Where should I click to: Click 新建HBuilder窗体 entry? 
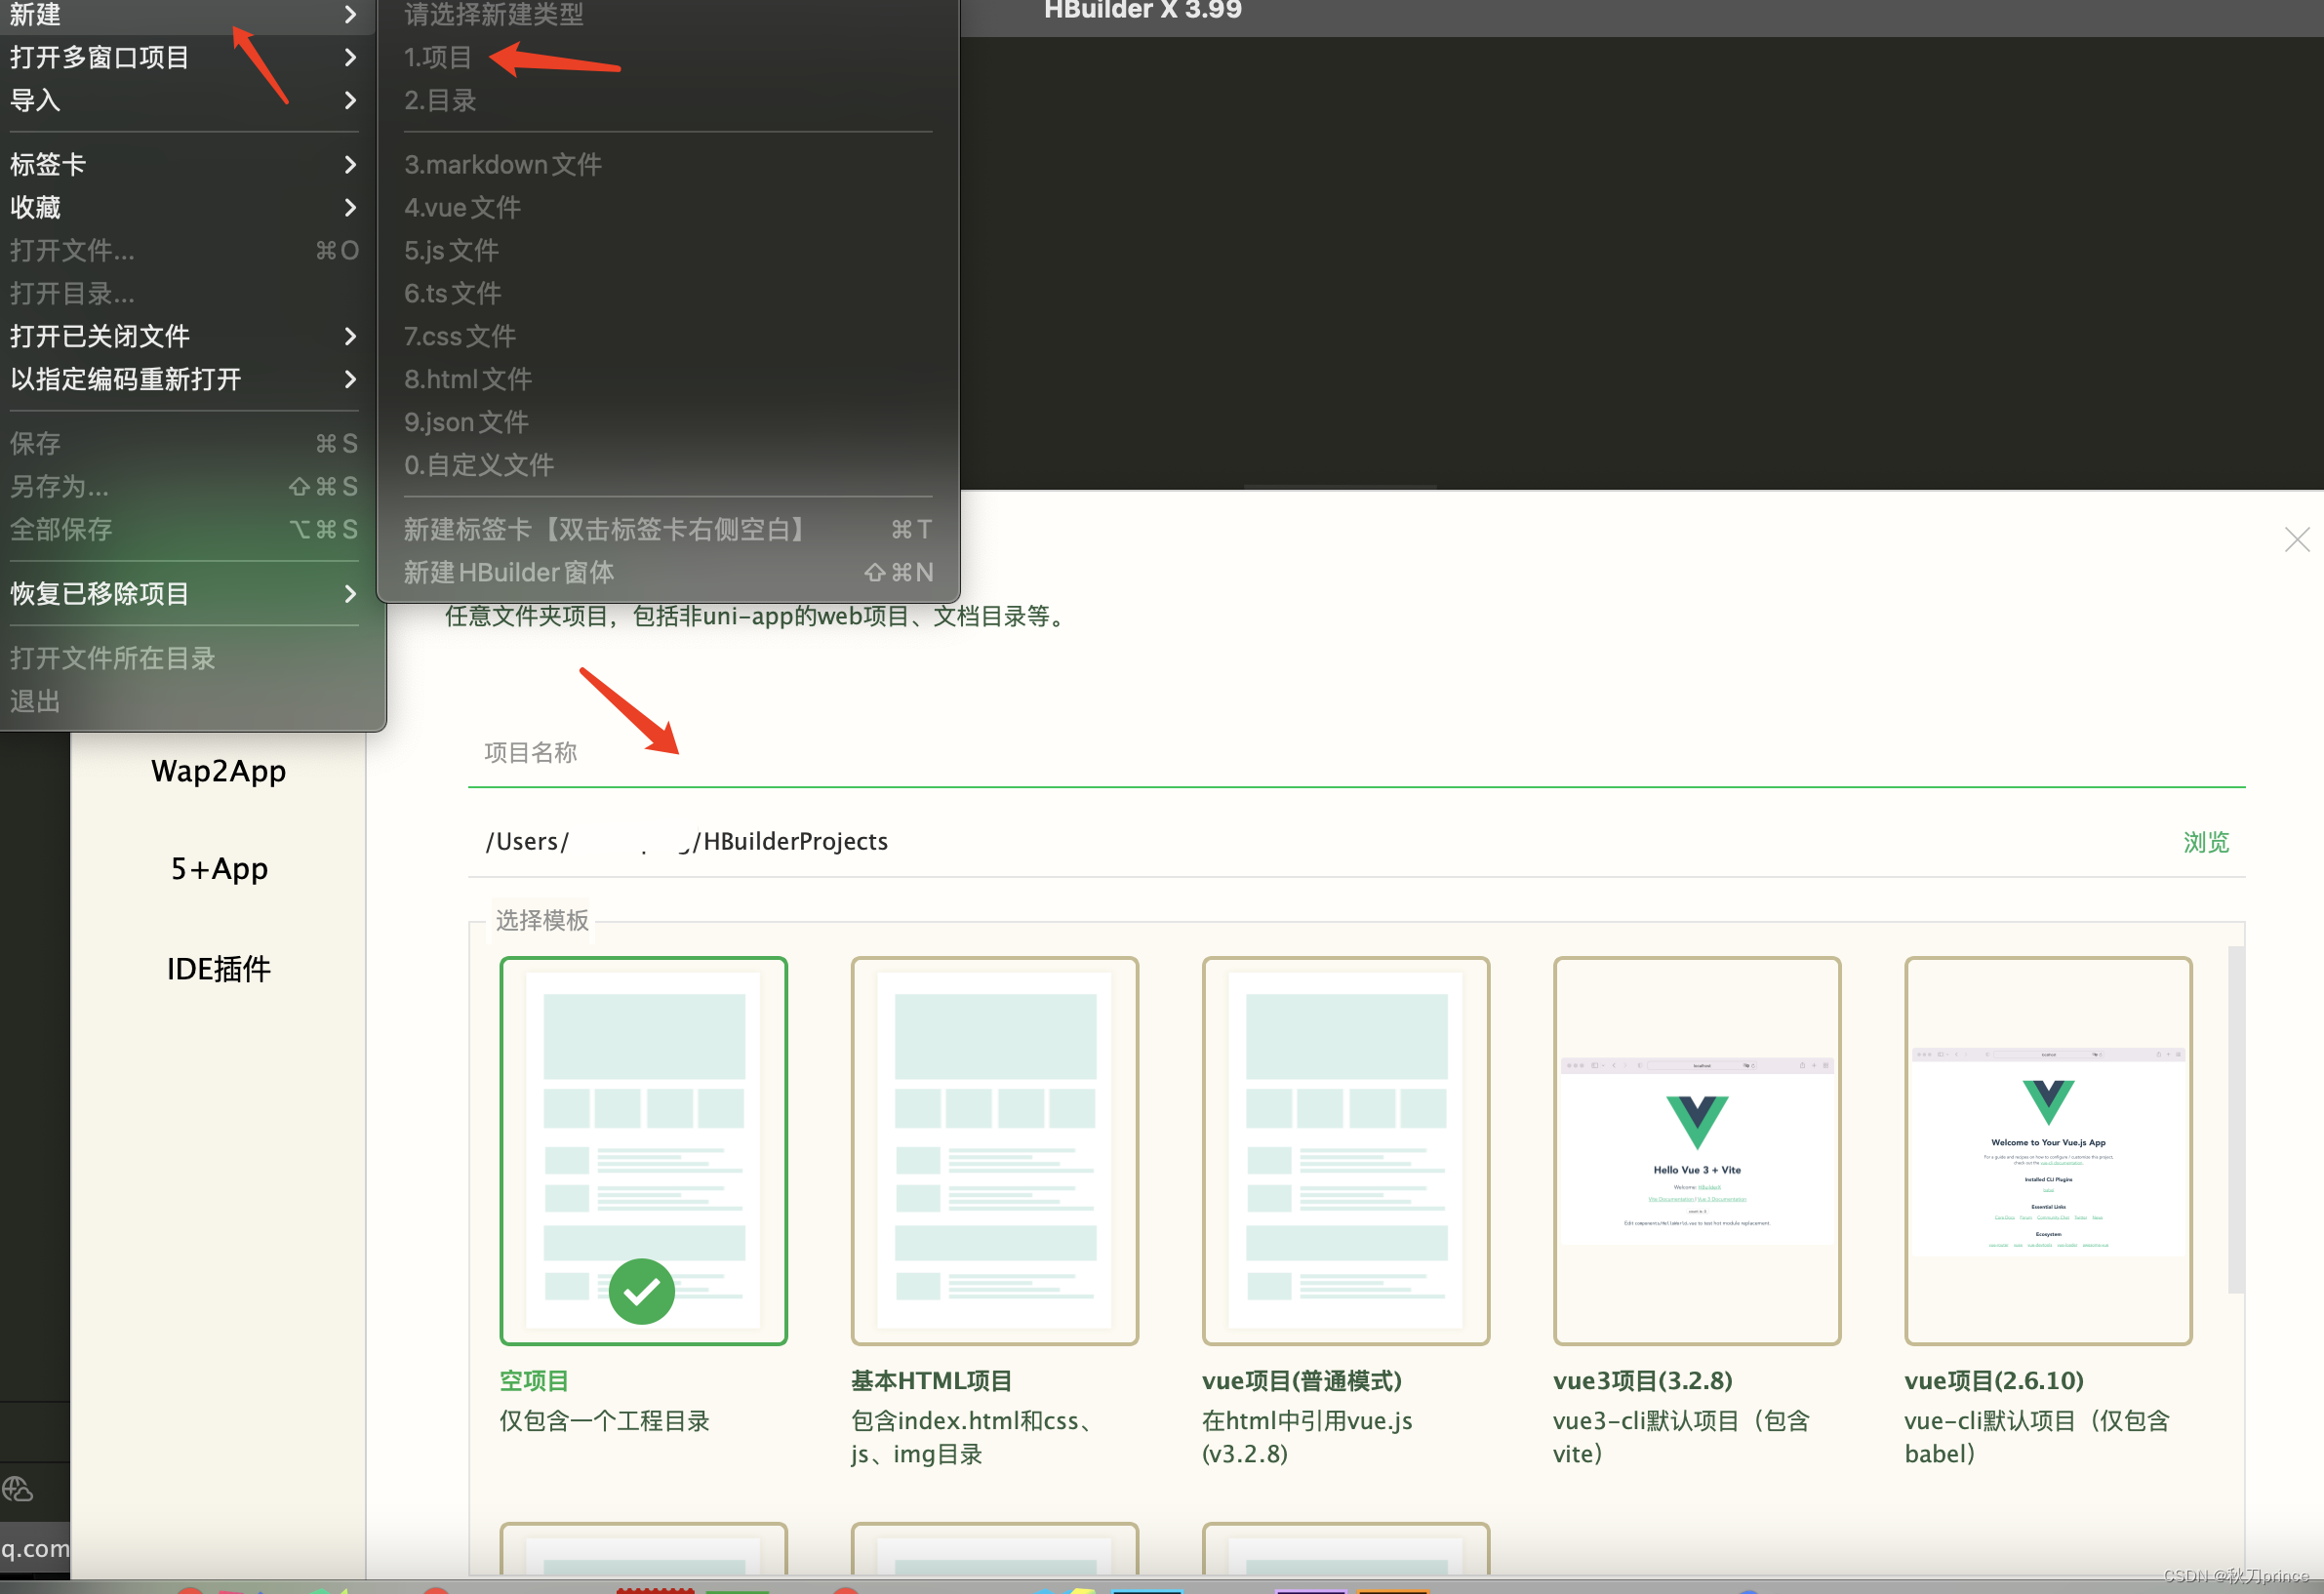pos(667,572)
